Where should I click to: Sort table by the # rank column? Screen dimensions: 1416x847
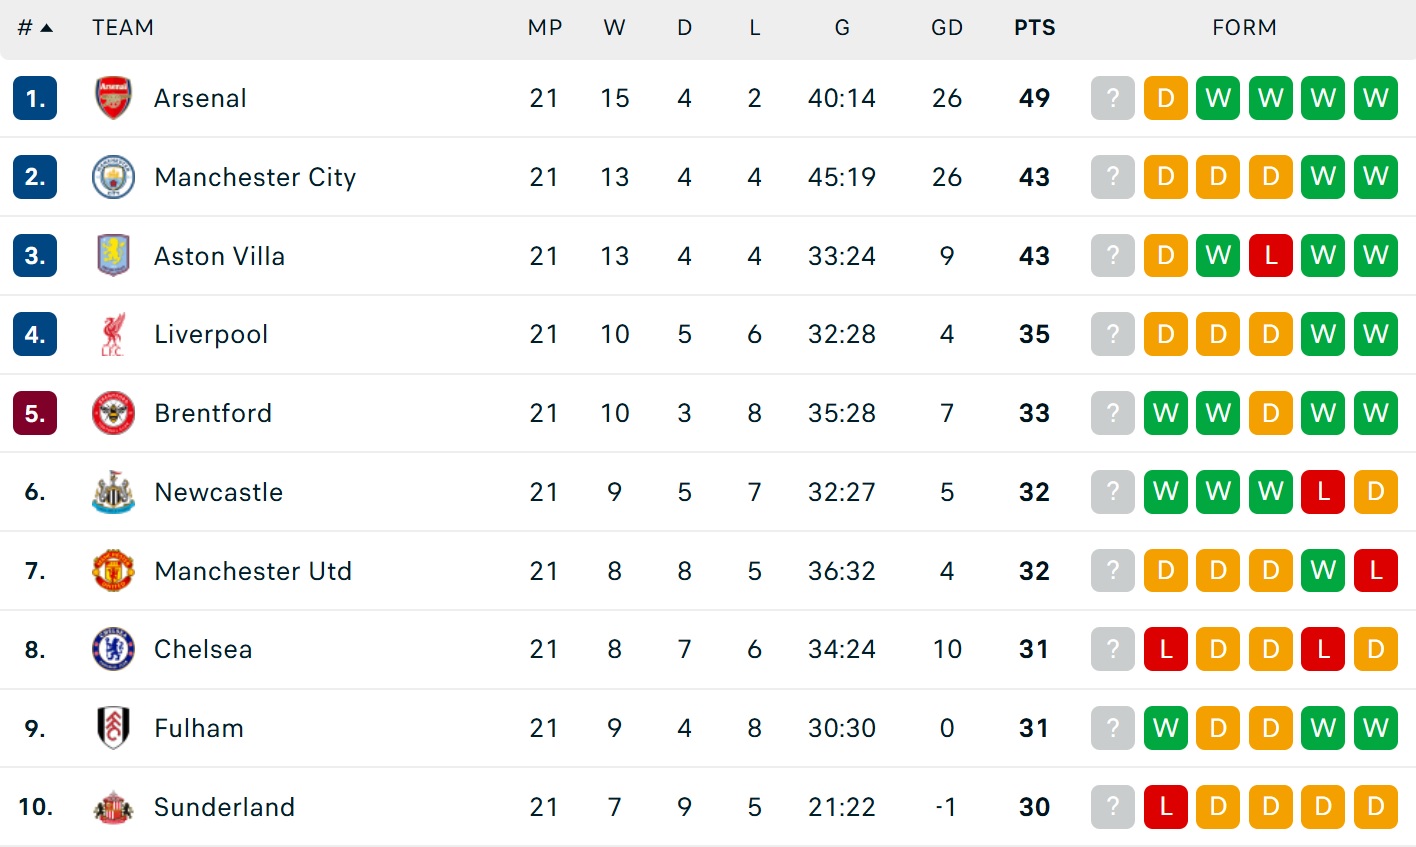(x=34, y=28)
